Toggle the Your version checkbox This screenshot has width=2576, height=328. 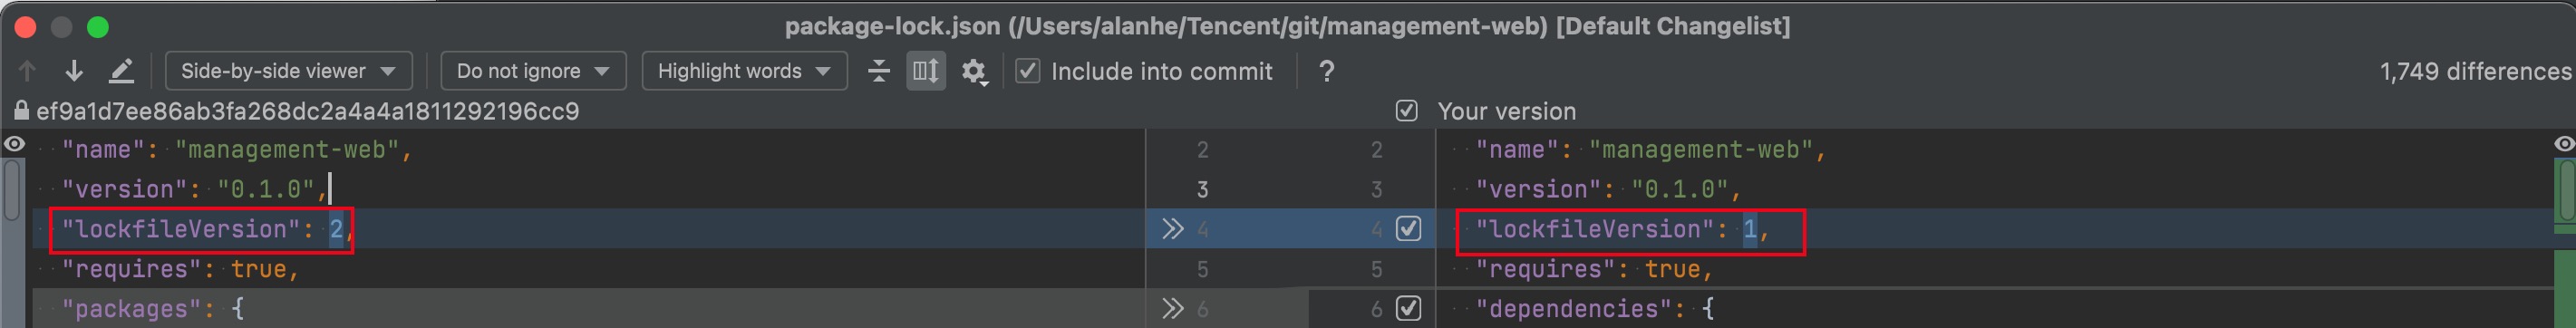coord(1407,111)
